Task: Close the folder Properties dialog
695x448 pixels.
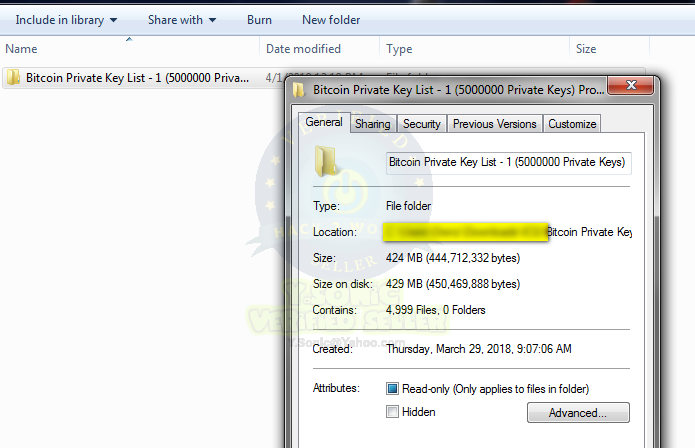Action: pos(630,85)
